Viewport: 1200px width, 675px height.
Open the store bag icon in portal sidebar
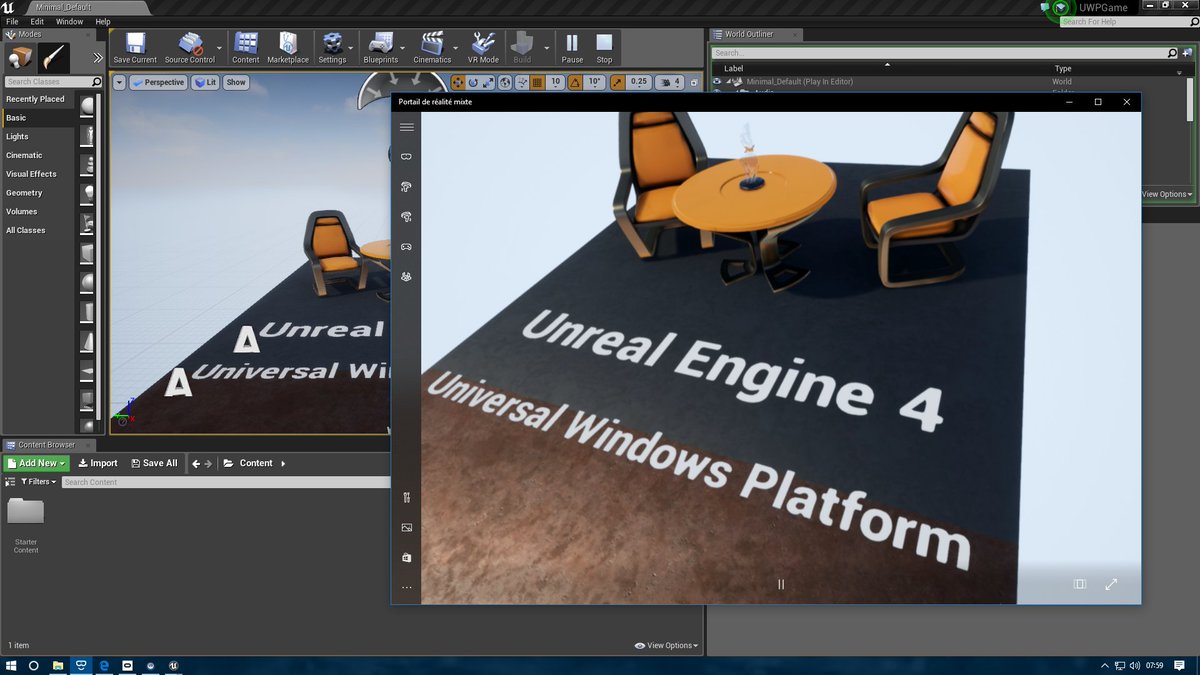[406, 557]
